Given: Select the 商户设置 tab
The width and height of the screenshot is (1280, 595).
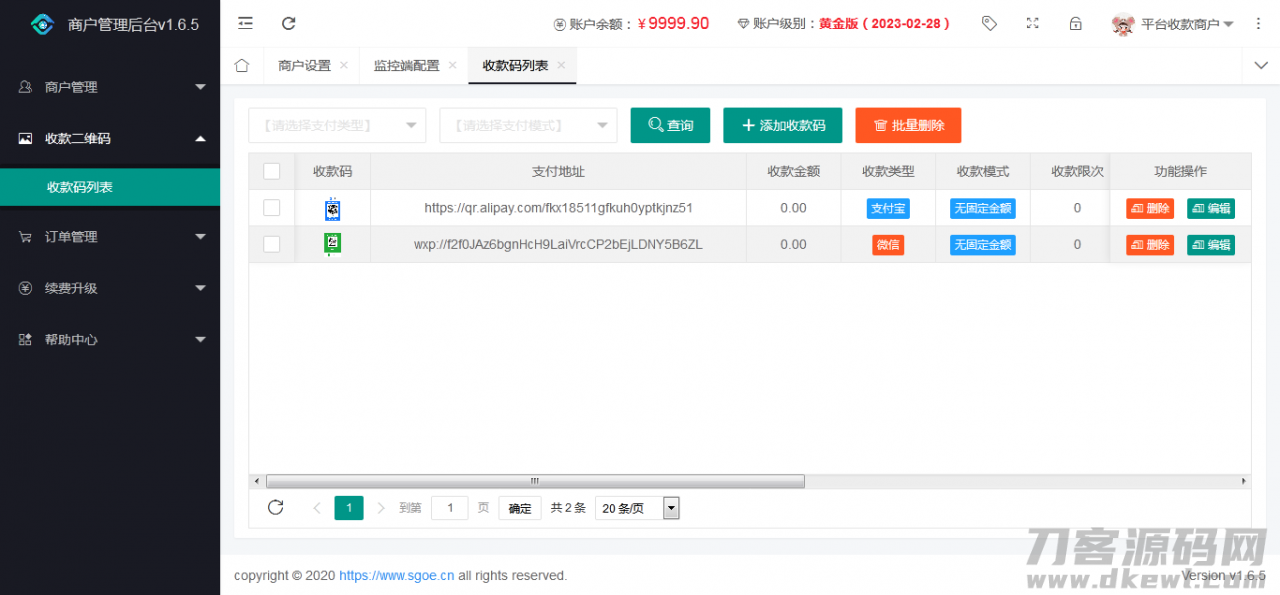Looking at the screenshot, I should click(x=304, y=64).
